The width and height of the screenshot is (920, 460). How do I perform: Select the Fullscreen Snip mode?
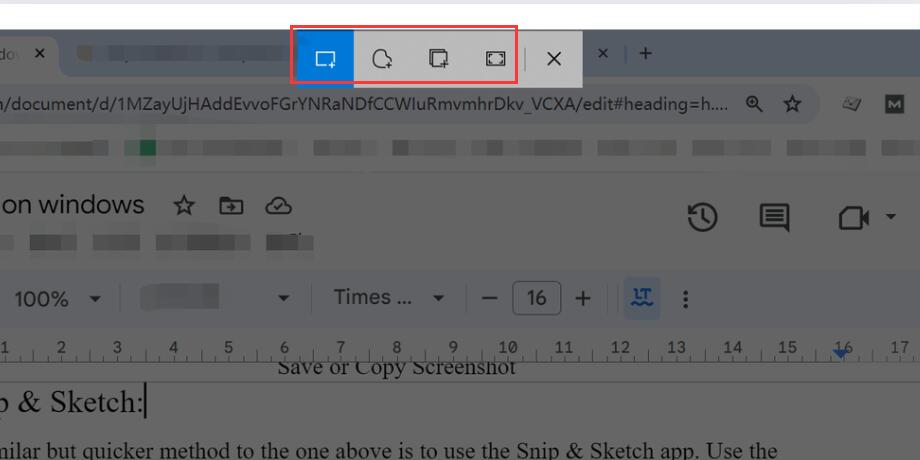point(495,59)
